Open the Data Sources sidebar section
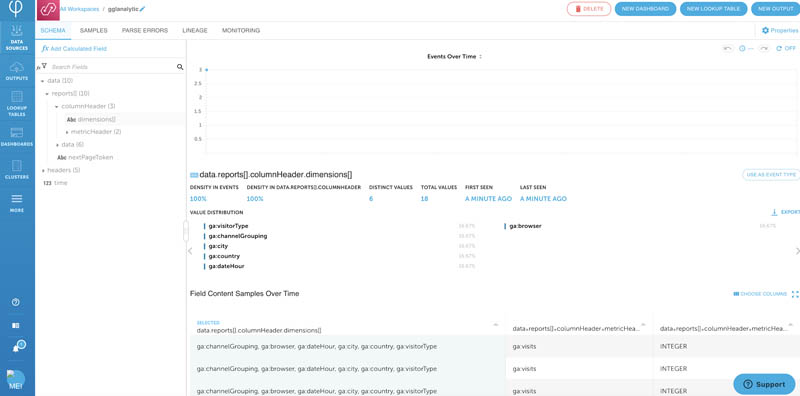Image resolution: width=800 pixels, height=396 pixels. [17, 37]
